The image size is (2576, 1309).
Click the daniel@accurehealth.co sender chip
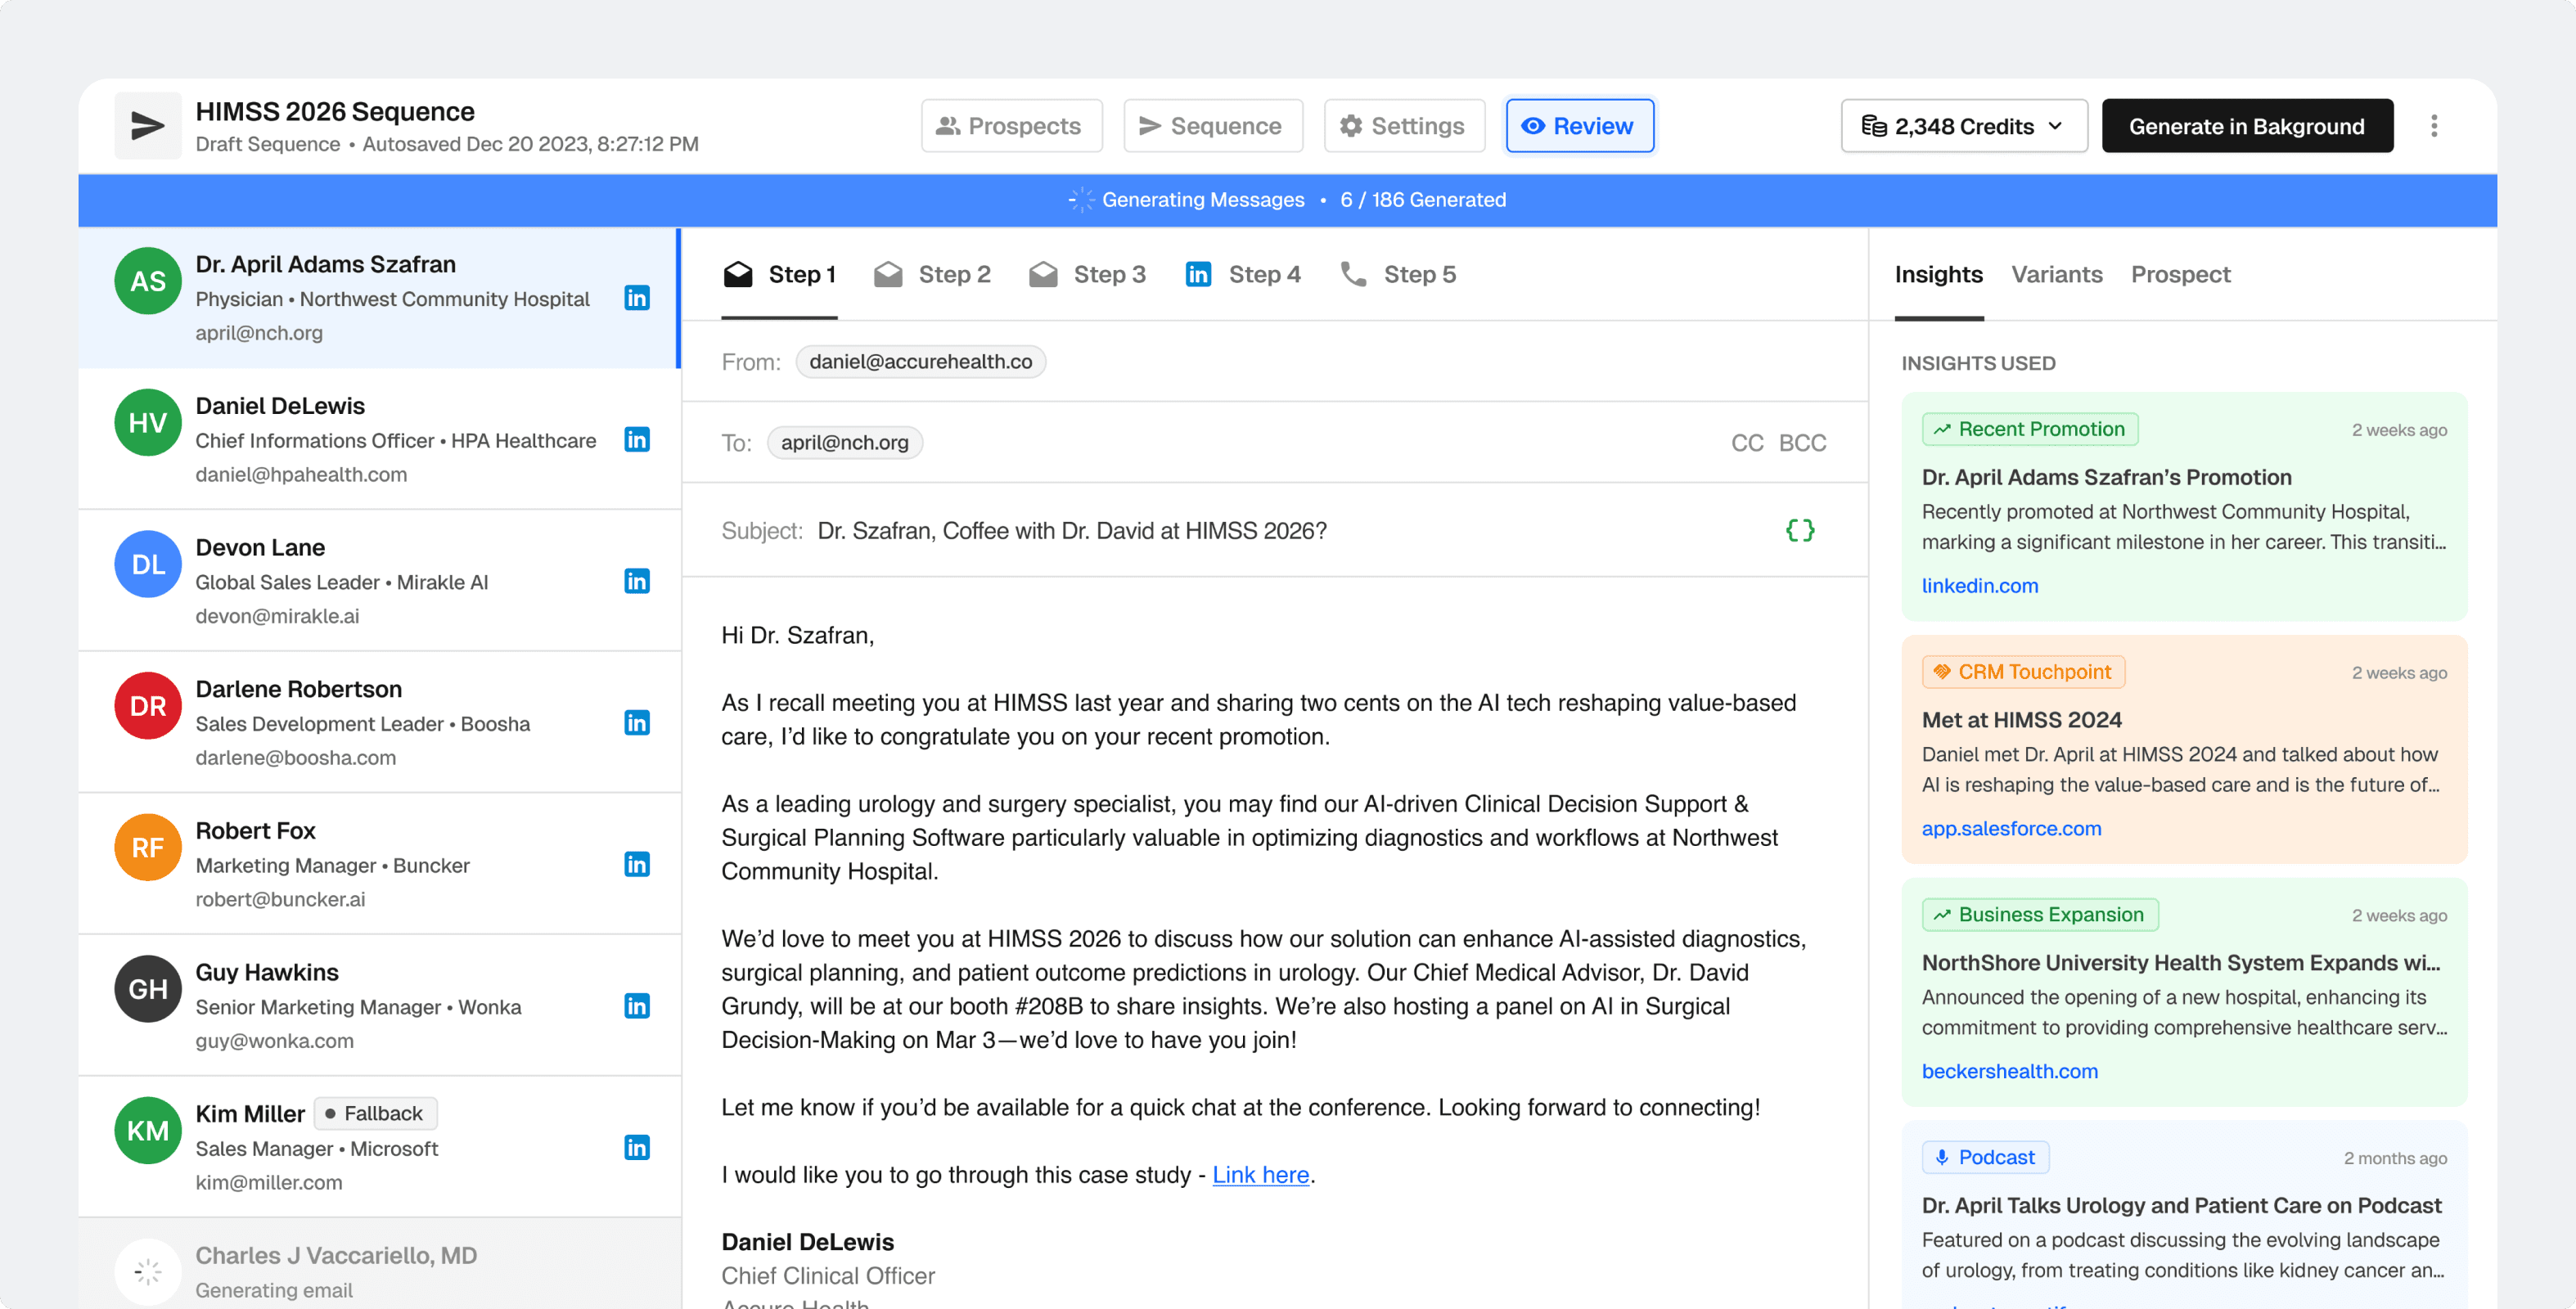pos(920,362)
